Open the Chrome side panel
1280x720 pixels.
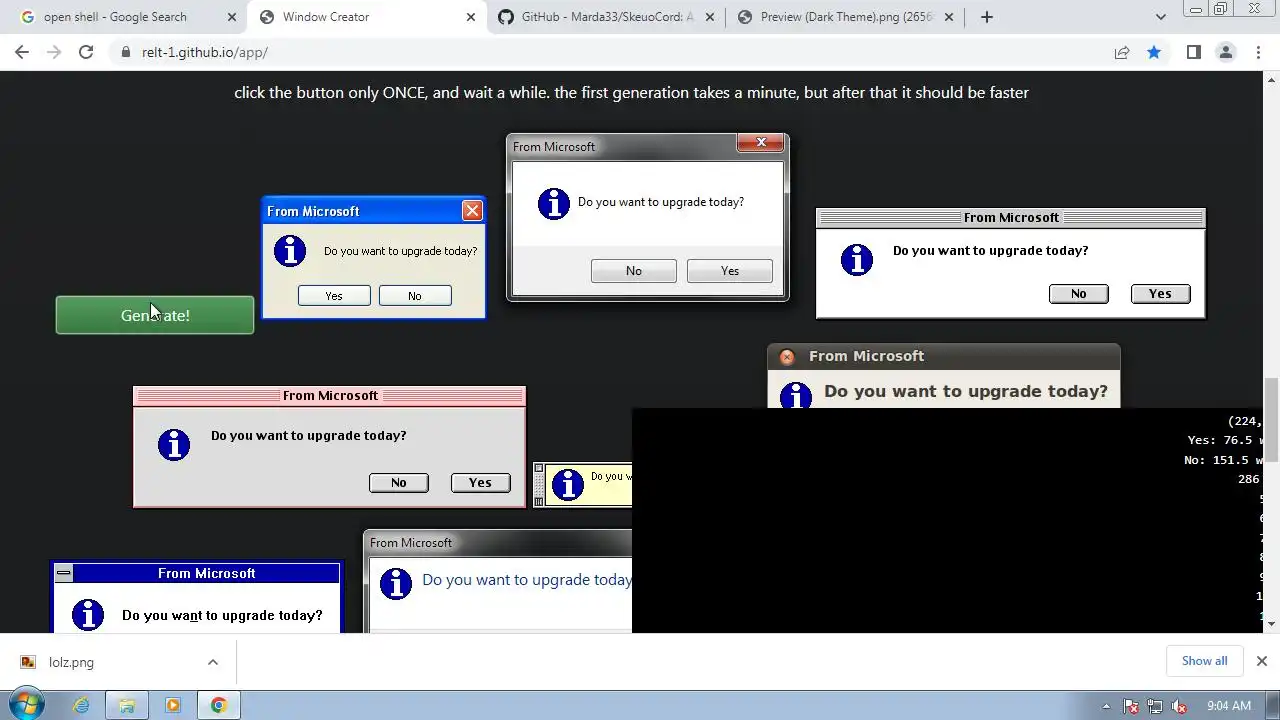[x=1193, y=52]
